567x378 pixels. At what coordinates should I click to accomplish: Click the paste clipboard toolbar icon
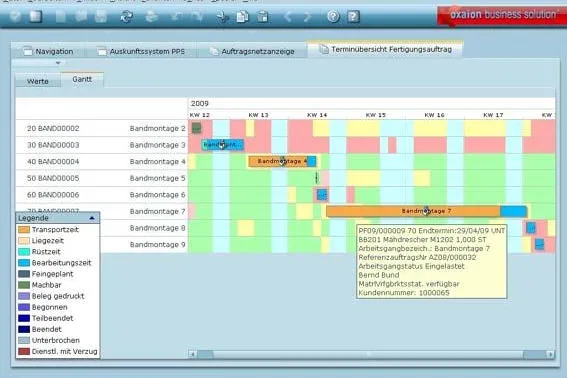pos(263,17)
